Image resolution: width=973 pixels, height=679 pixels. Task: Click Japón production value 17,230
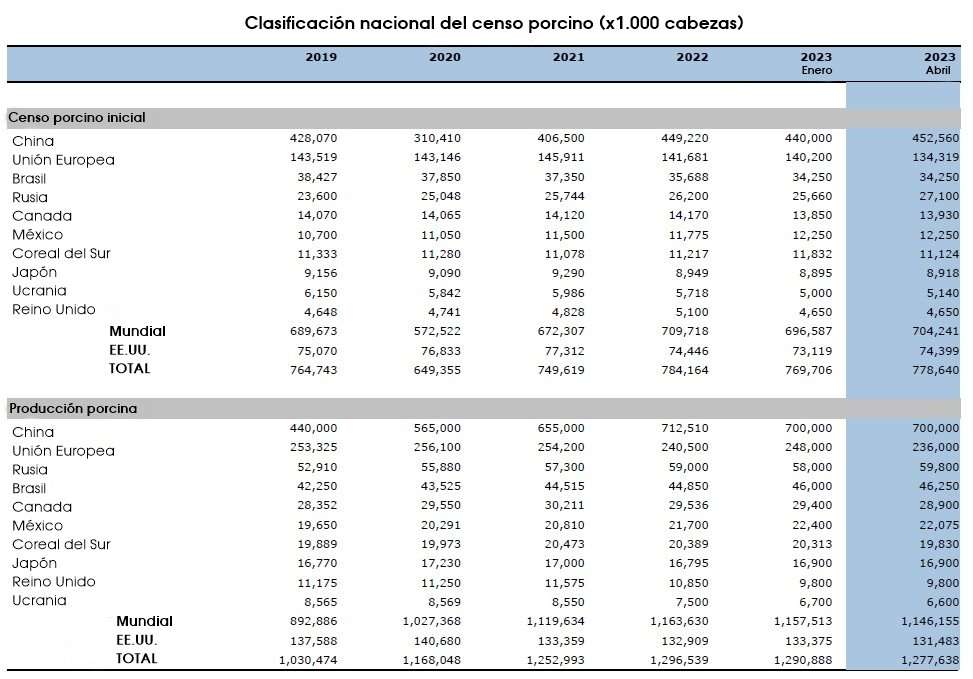click(x=441, y=563)
